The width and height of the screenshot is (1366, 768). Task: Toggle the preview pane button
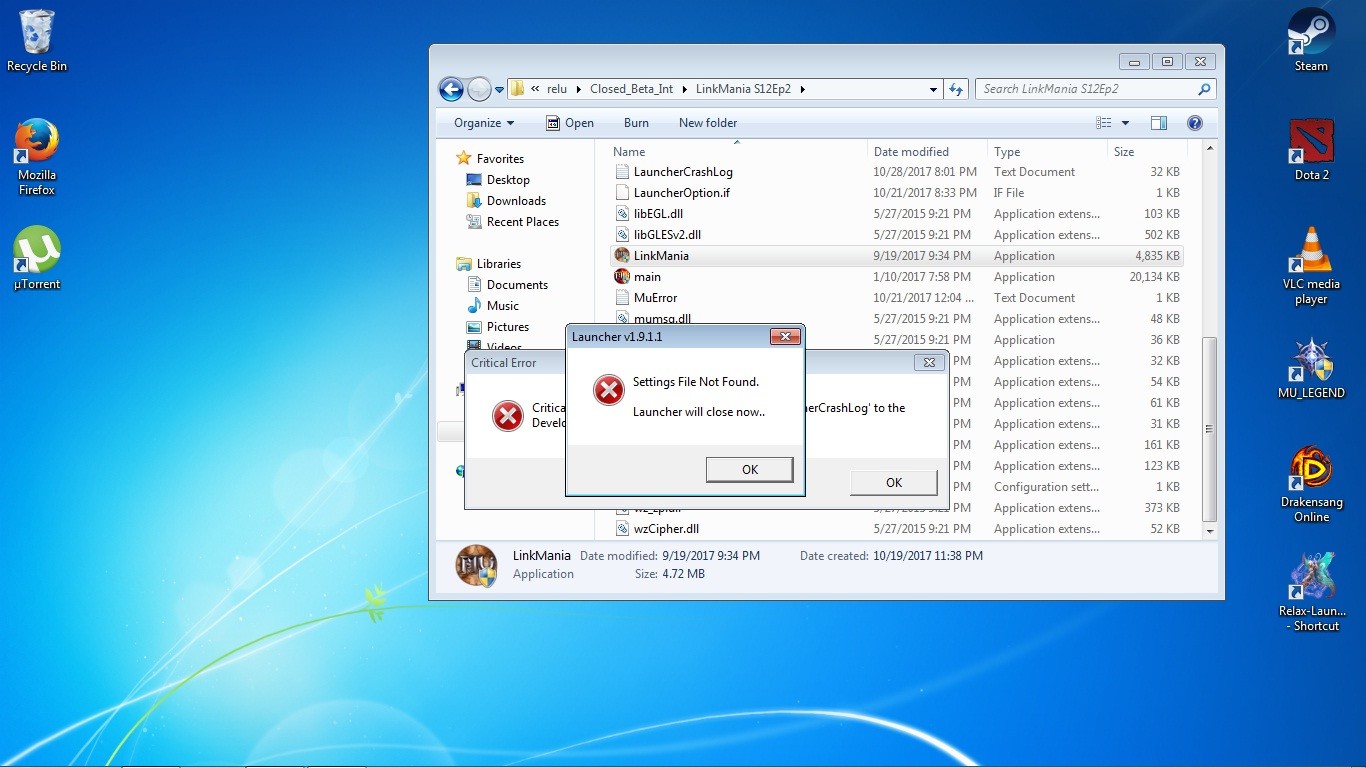1158,123
